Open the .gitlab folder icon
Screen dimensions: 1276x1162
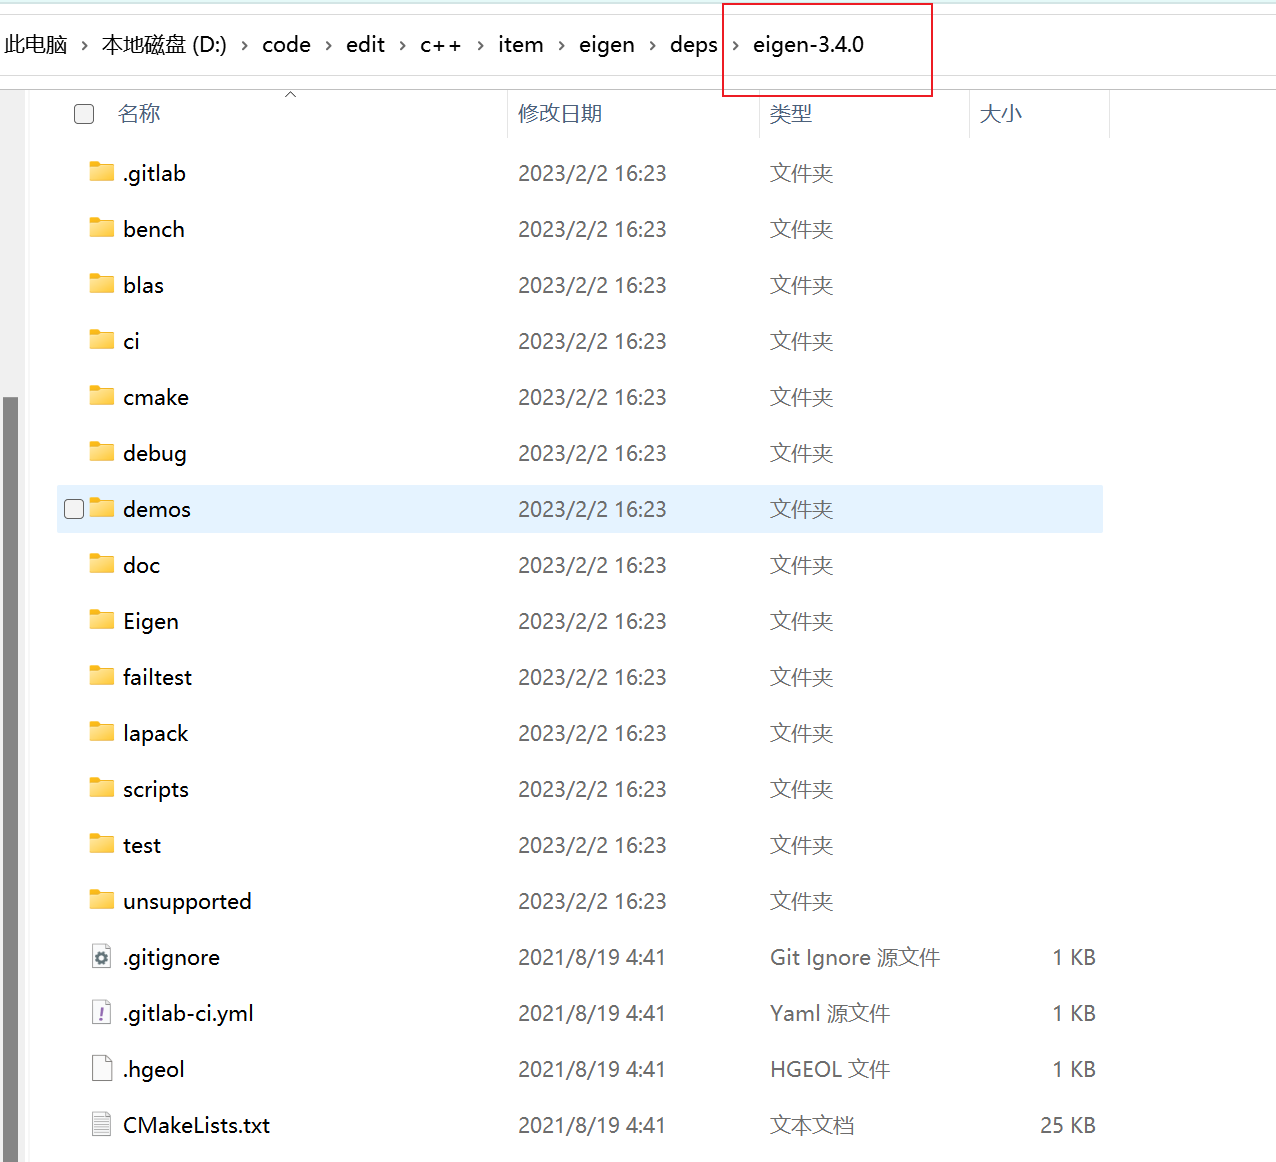coord(101,171)
